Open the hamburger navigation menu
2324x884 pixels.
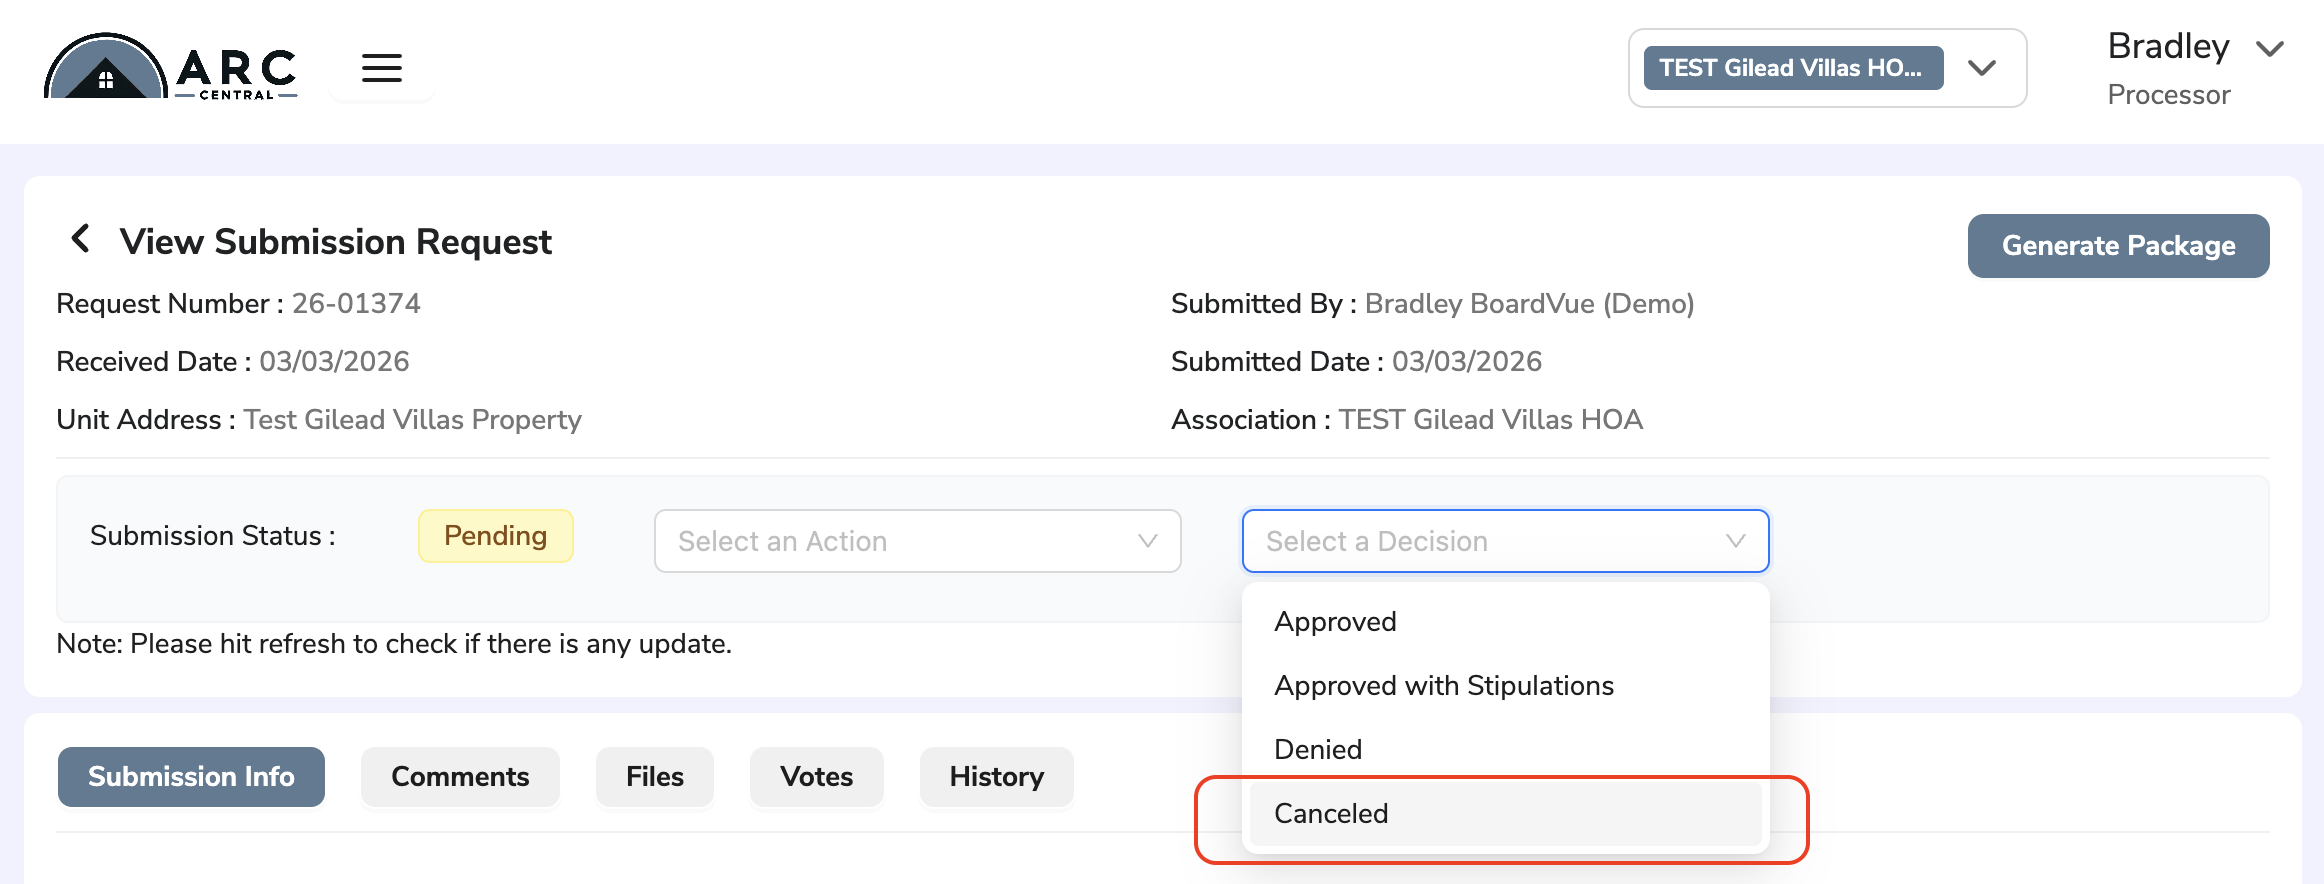(381, 68)
